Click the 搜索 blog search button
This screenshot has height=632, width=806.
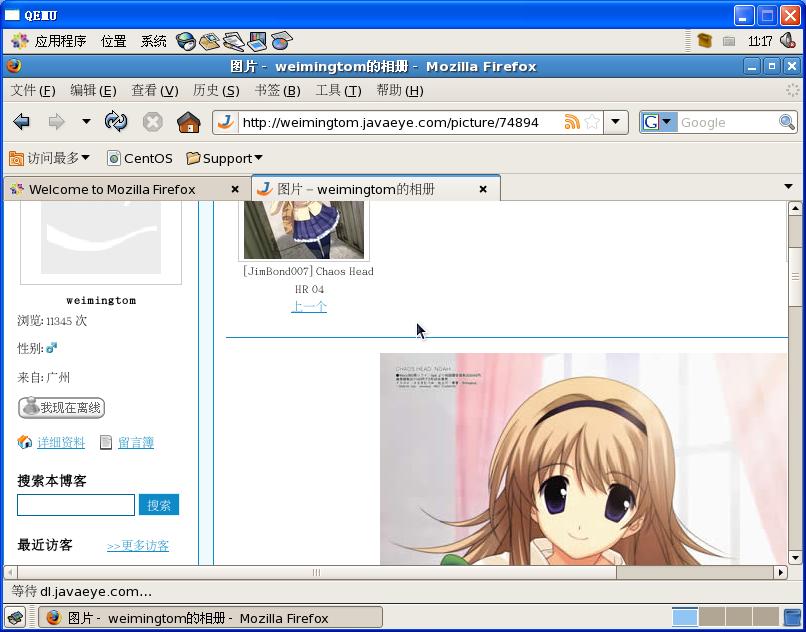159,505
